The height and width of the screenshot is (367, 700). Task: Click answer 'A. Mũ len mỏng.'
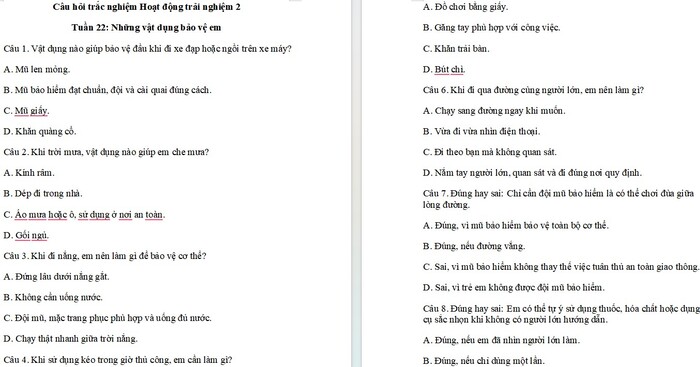coord(37,69)
